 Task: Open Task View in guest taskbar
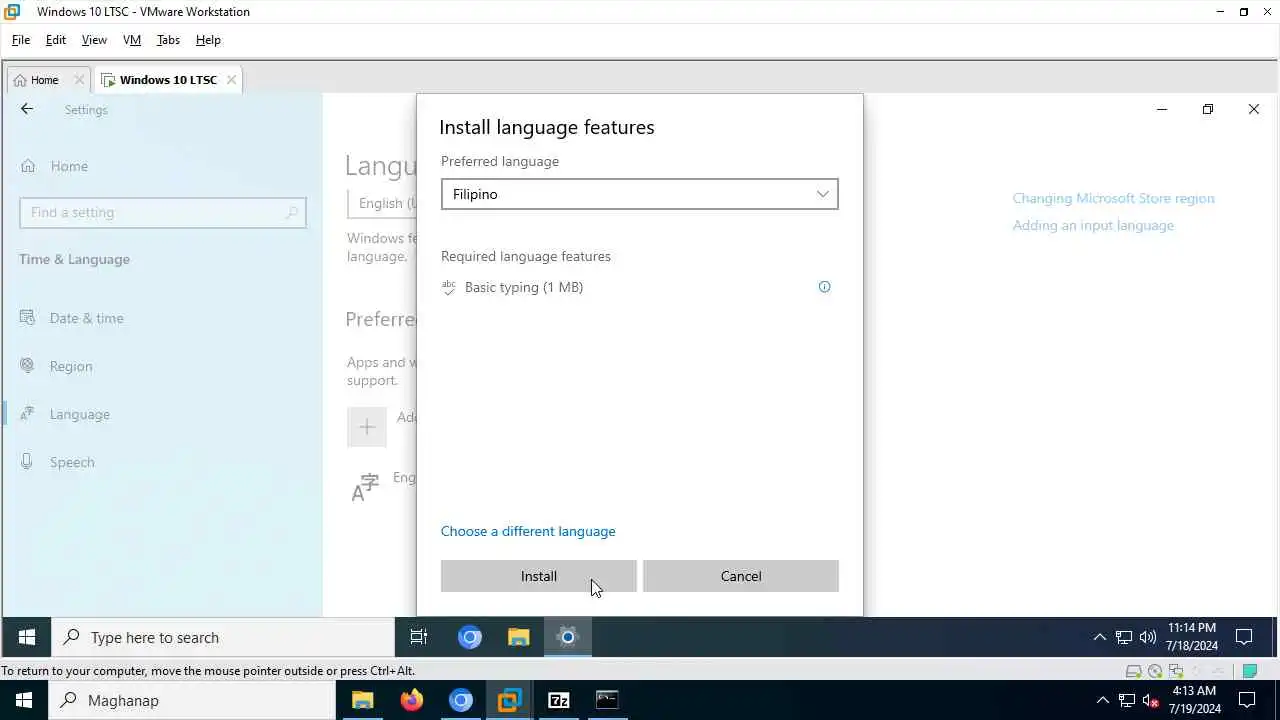pos(419,637)
